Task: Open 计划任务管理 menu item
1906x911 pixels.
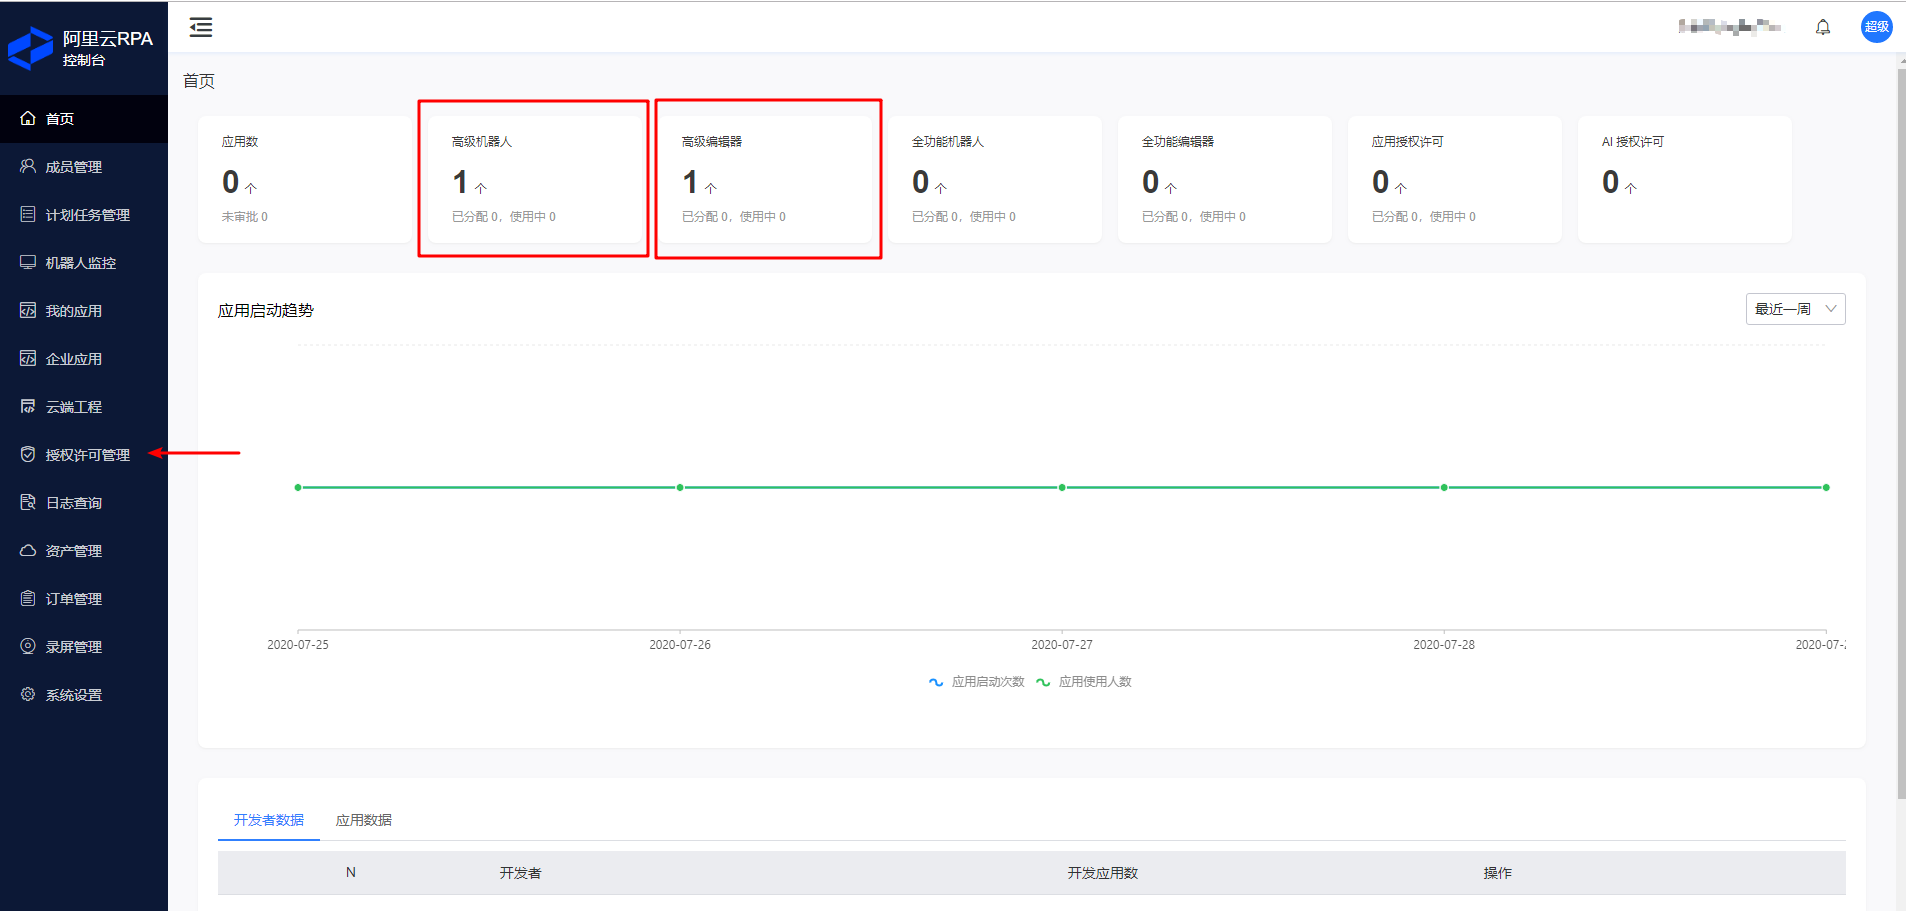Action: pyautogui.click(x=84, y=215)
